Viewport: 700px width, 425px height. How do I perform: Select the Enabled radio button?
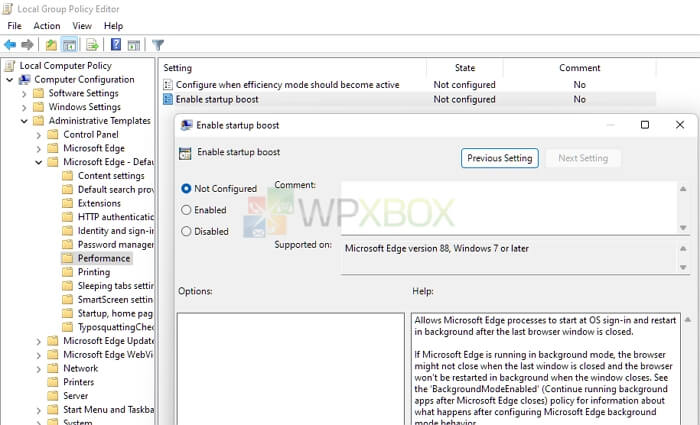pos(186,210)
